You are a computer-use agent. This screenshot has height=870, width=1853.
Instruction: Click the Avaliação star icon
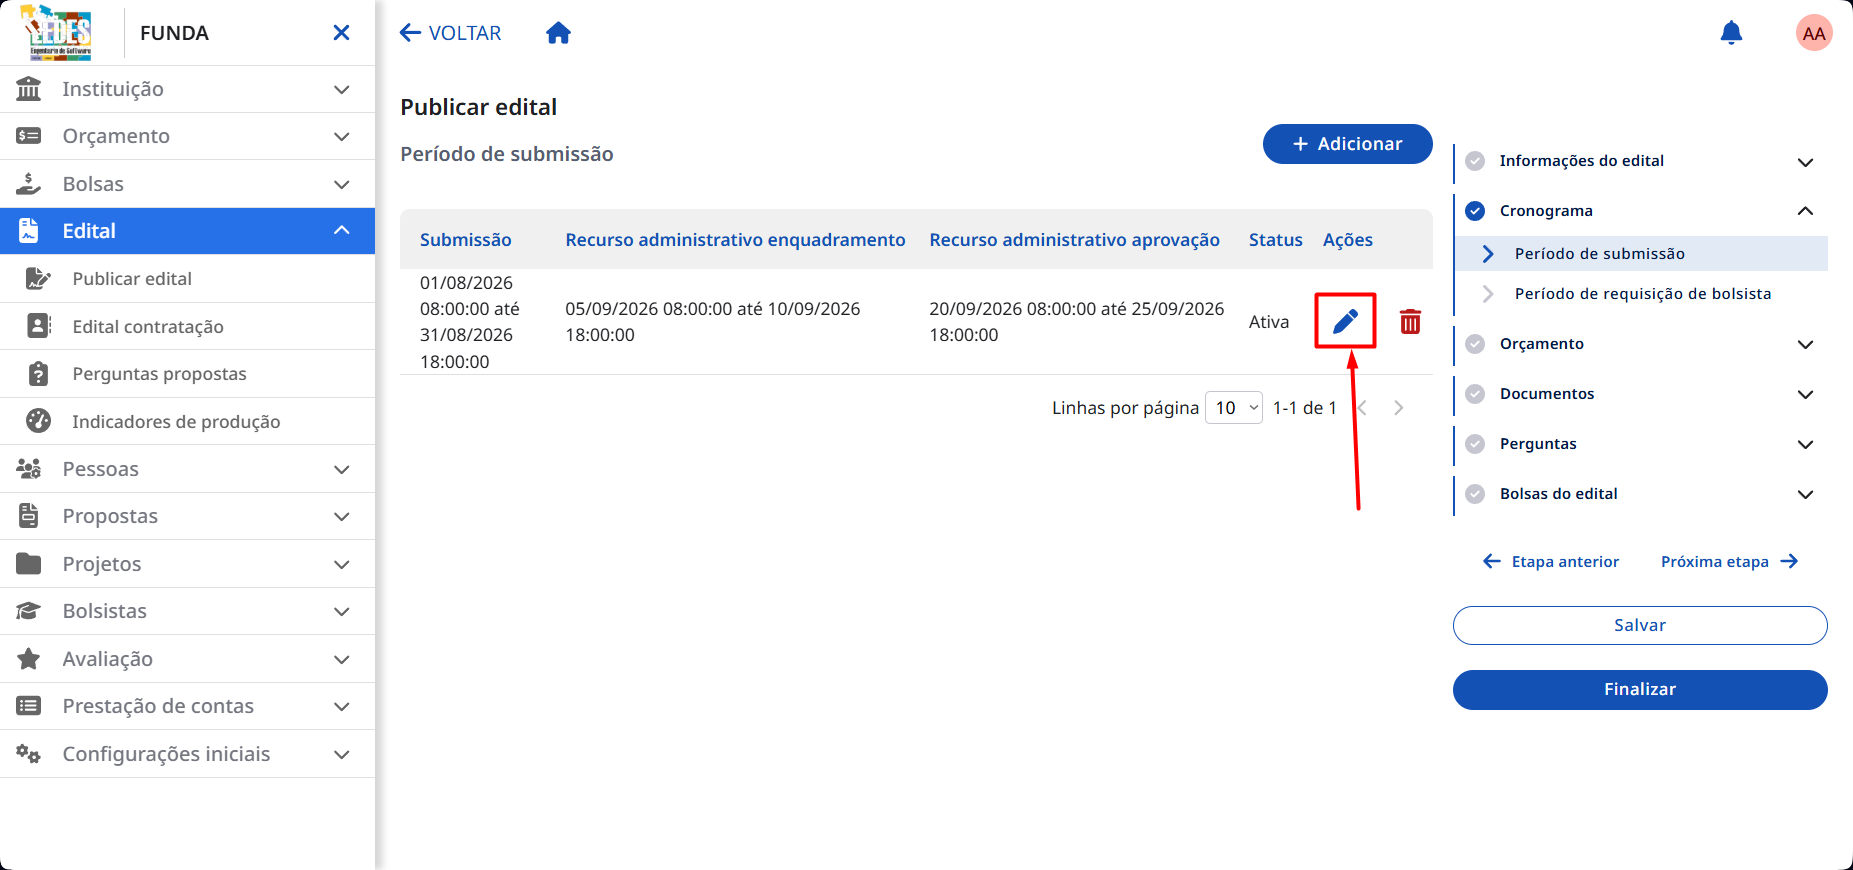click(x=29, y=659)
